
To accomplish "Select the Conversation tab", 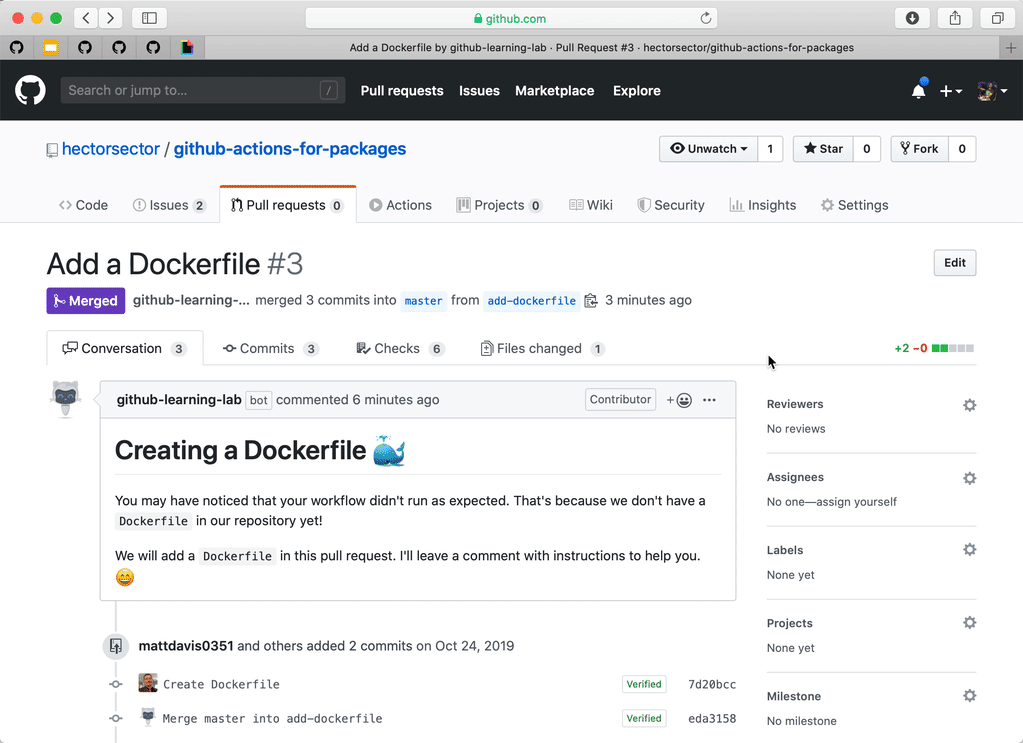I will 125,348.
